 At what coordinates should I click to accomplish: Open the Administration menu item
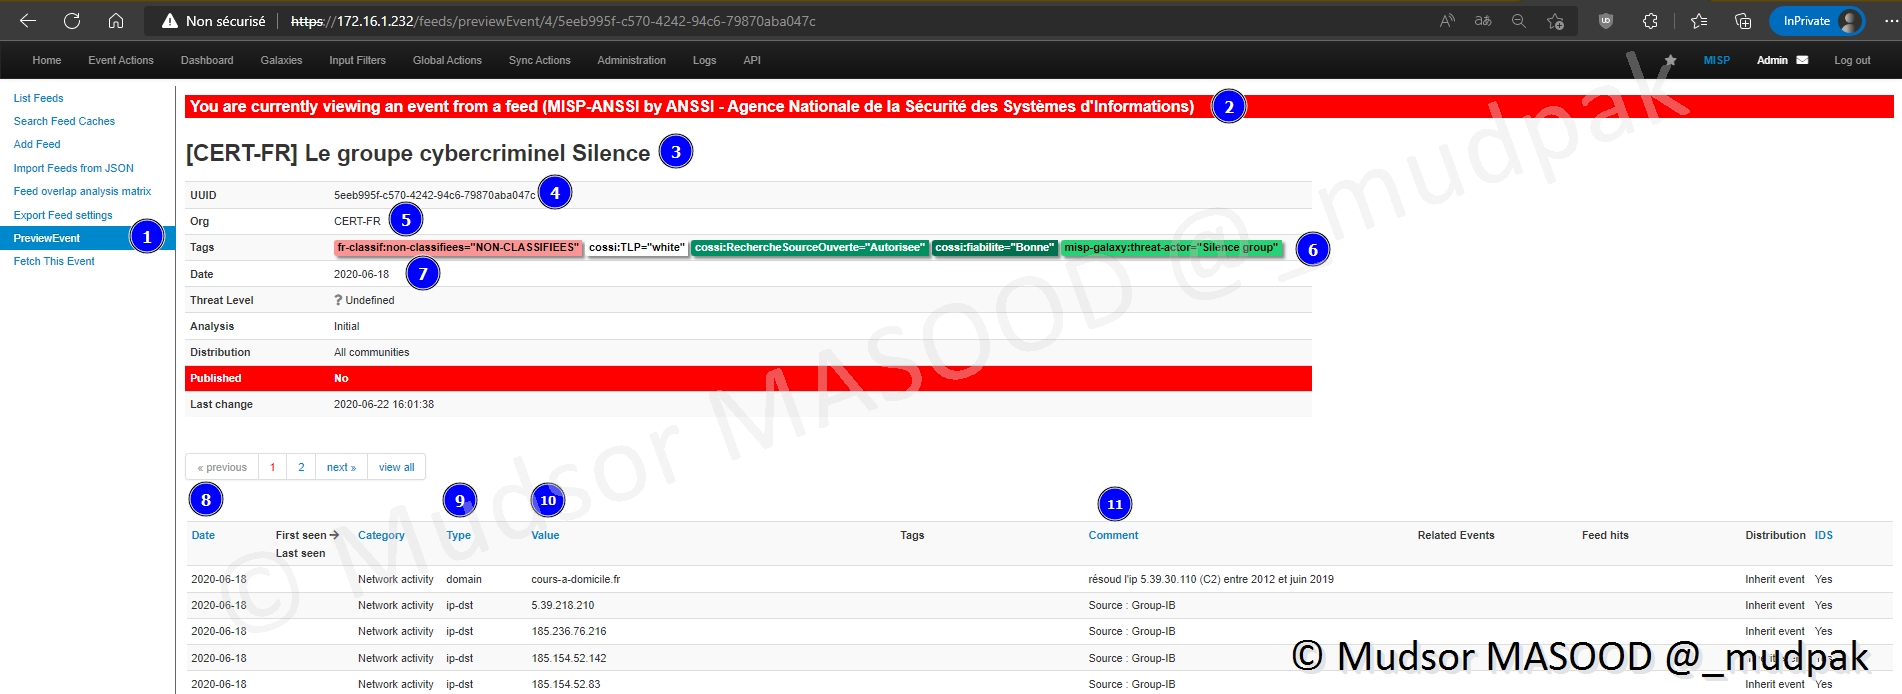pyautogui.click(x=631, y=60)
